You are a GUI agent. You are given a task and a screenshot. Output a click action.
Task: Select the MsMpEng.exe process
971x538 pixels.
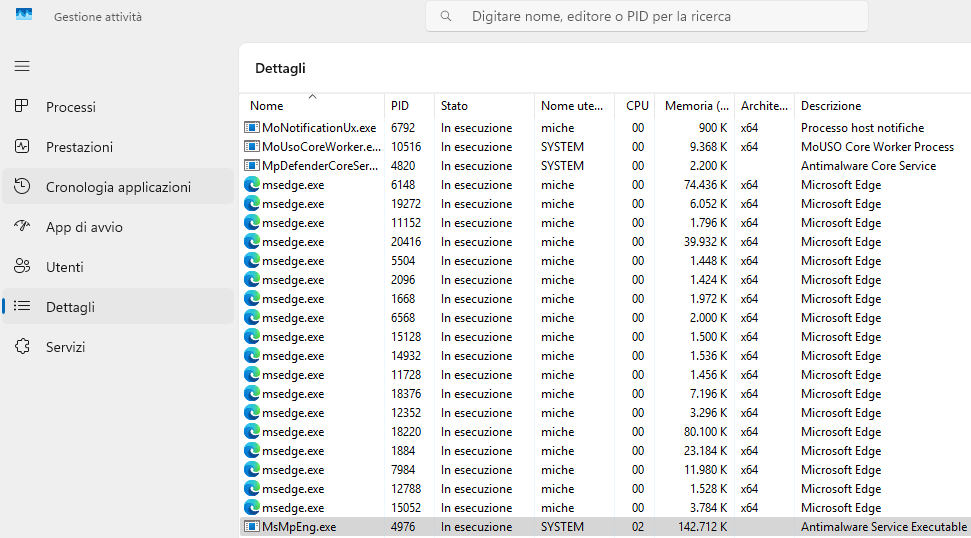click(605, 527)
